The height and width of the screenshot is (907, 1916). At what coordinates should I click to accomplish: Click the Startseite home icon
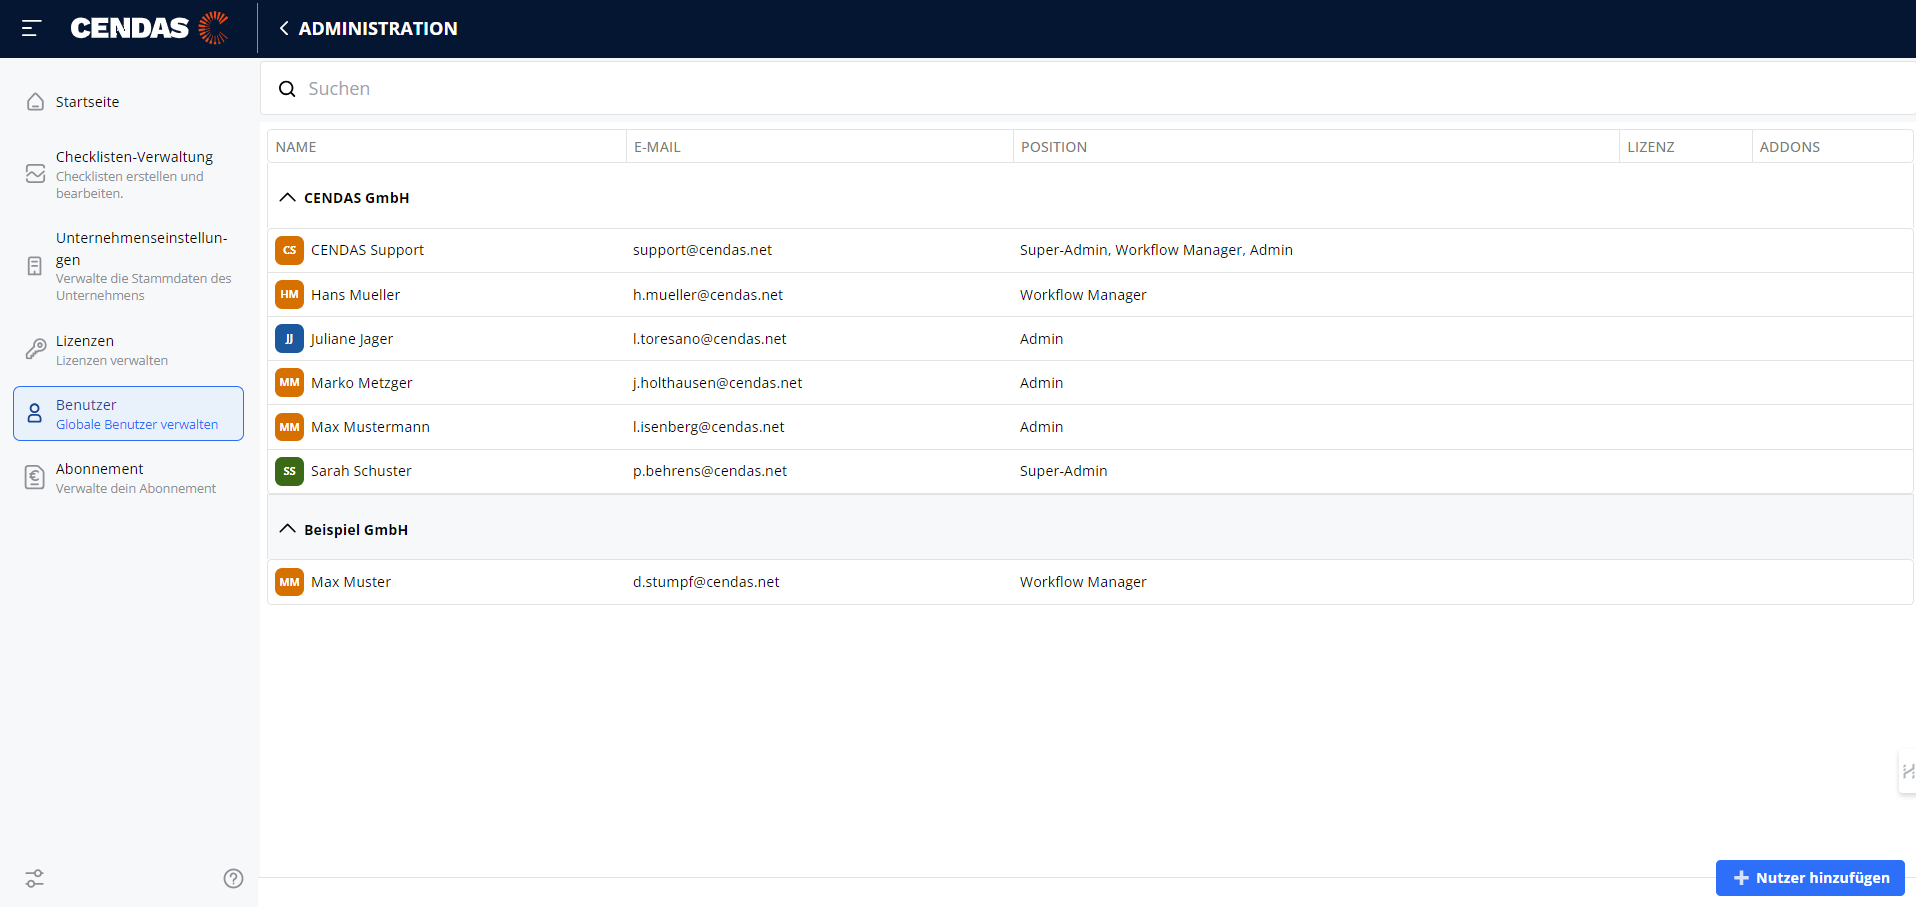pos(35,102)
